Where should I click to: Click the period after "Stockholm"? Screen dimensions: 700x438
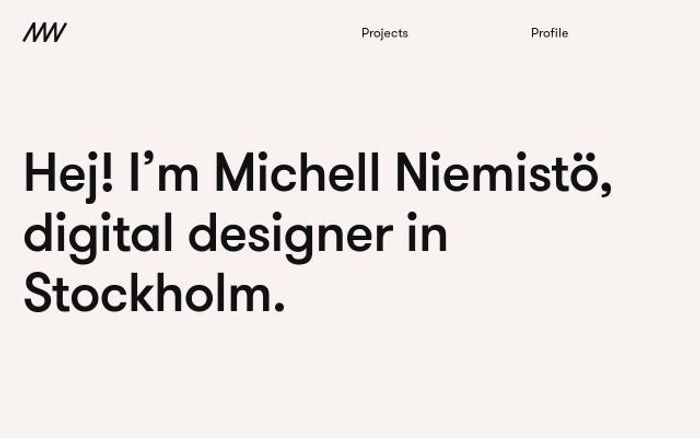click(279, 308)
